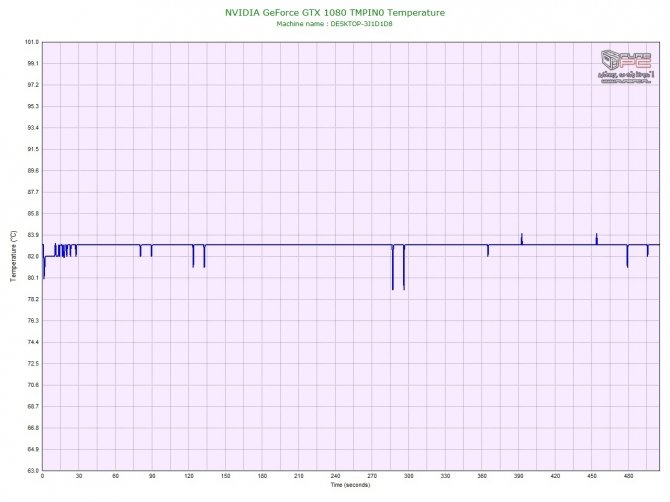Pick the 90 seconds time axis label

tap(152, 476)
